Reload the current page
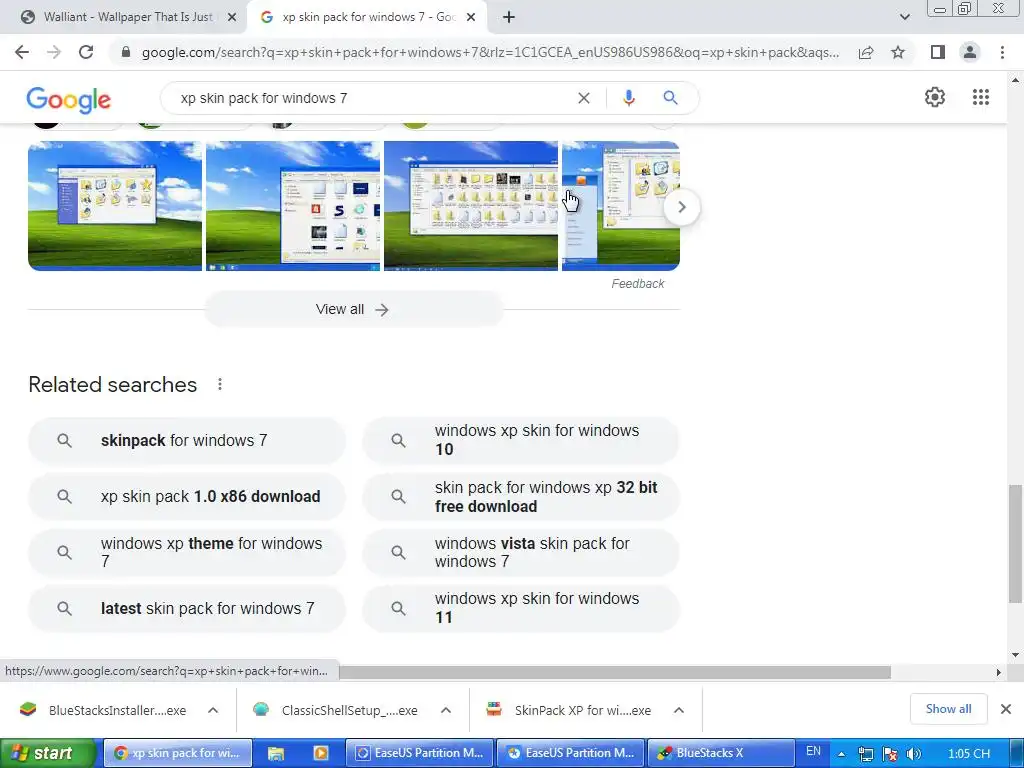Viewport: 1024px width, 768px height. [x=86, y=52]
